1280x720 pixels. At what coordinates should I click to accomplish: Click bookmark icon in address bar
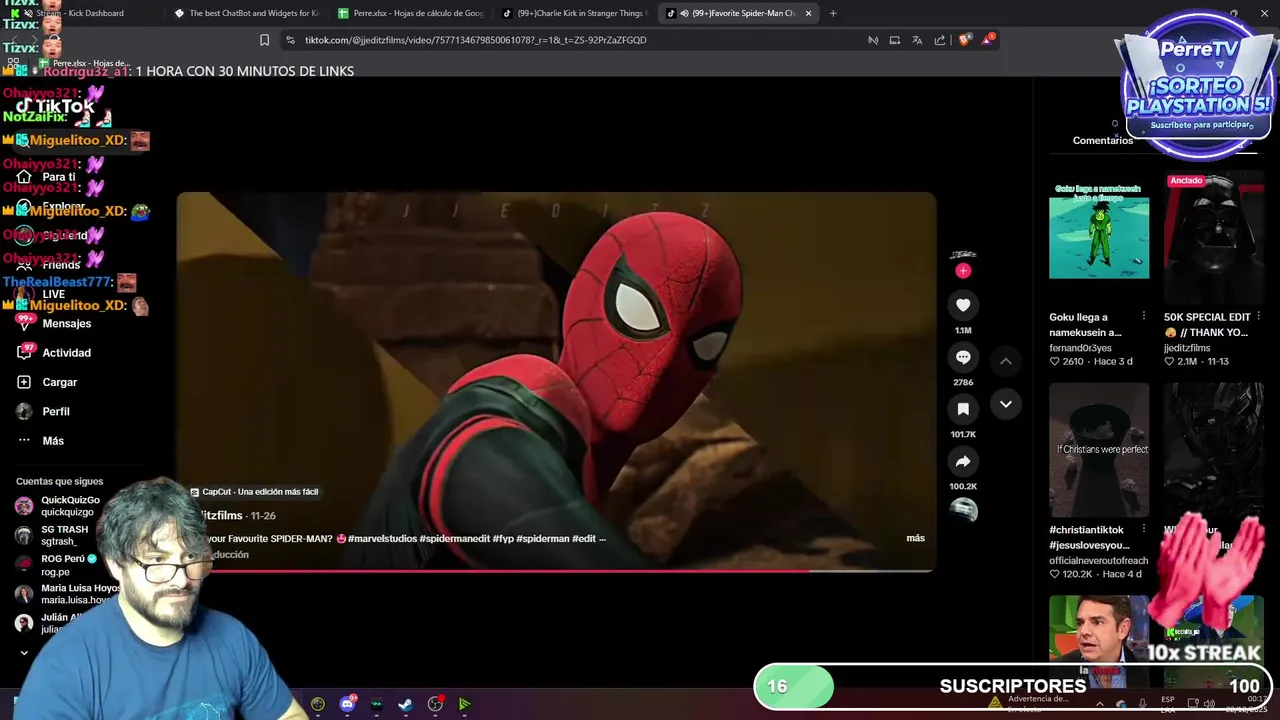[x=264, y=40]
